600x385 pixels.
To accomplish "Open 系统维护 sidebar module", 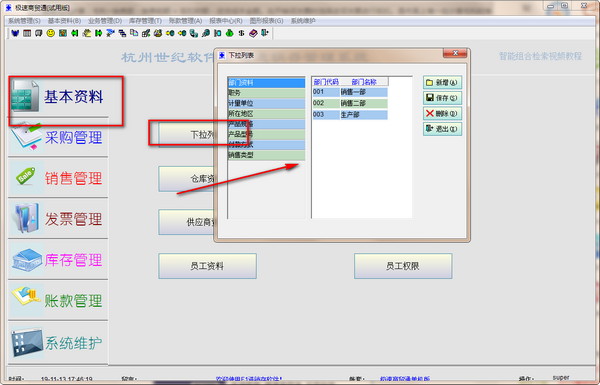I will coord(58,343).
